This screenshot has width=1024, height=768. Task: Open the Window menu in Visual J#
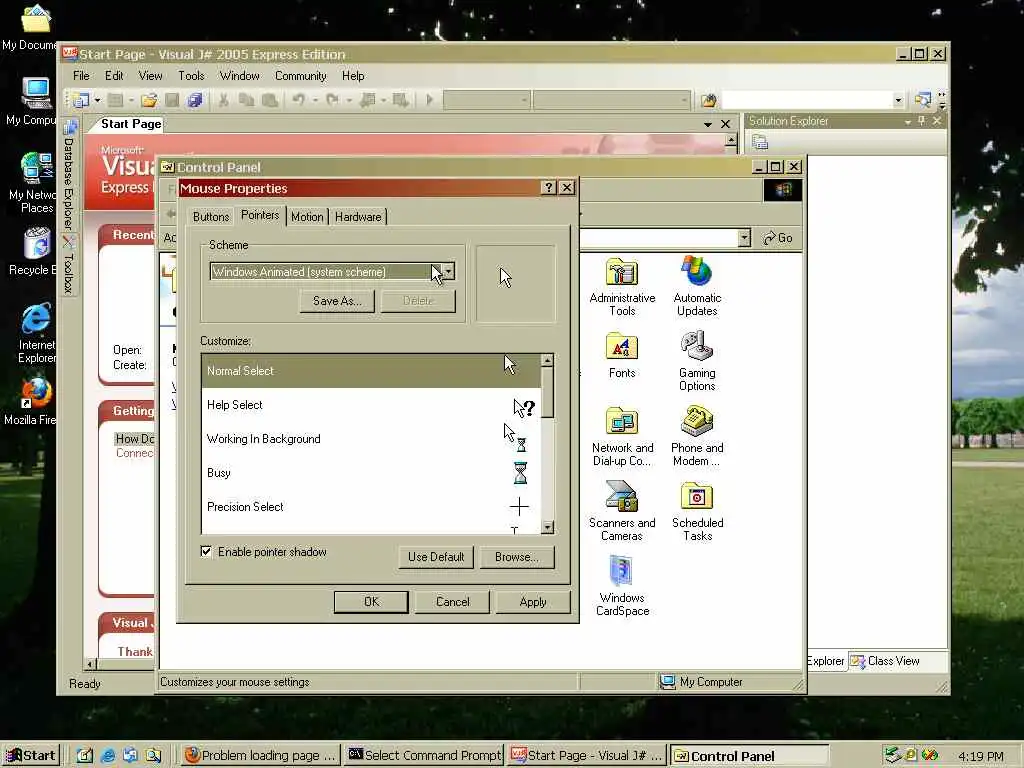tap(239, 76)
